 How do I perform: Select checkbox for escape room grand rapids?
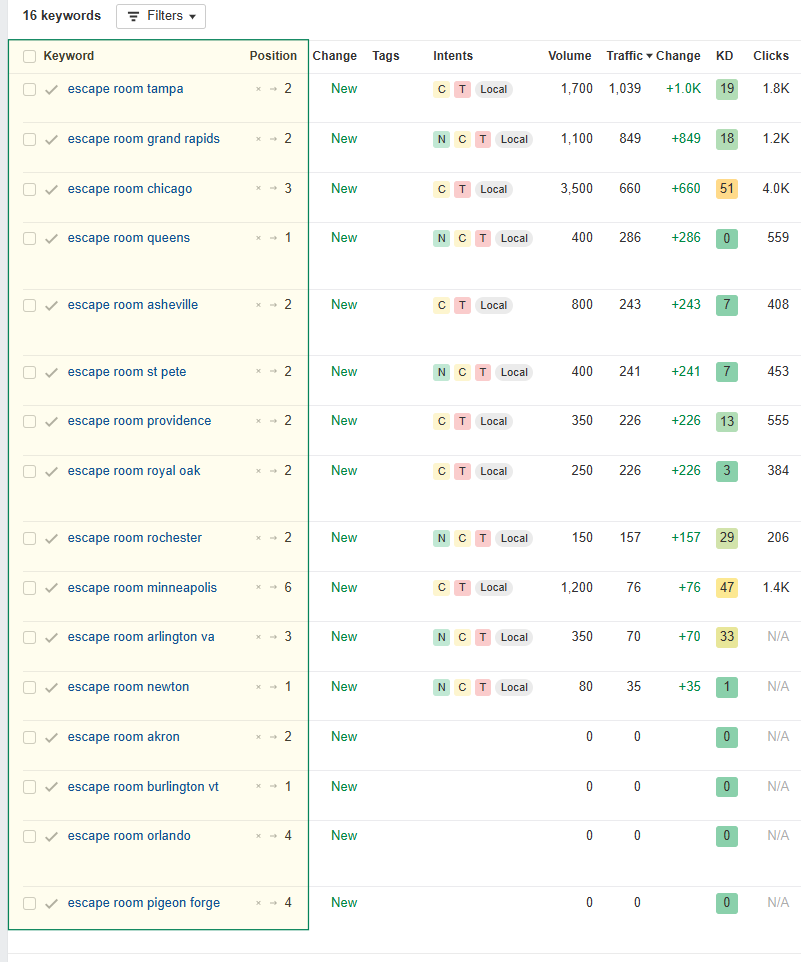click(29, 139)
